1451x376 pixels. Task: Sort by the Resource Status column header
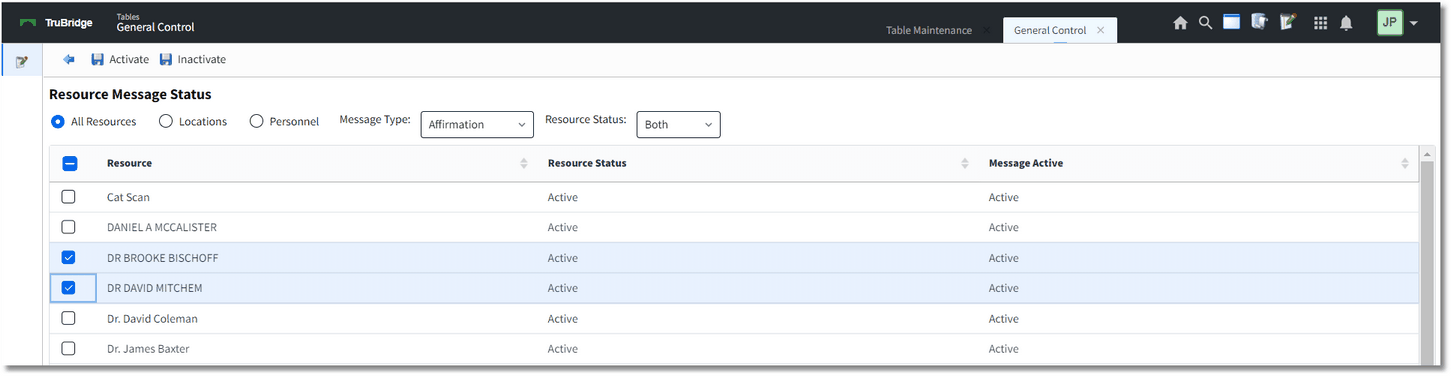coord(587,163)
